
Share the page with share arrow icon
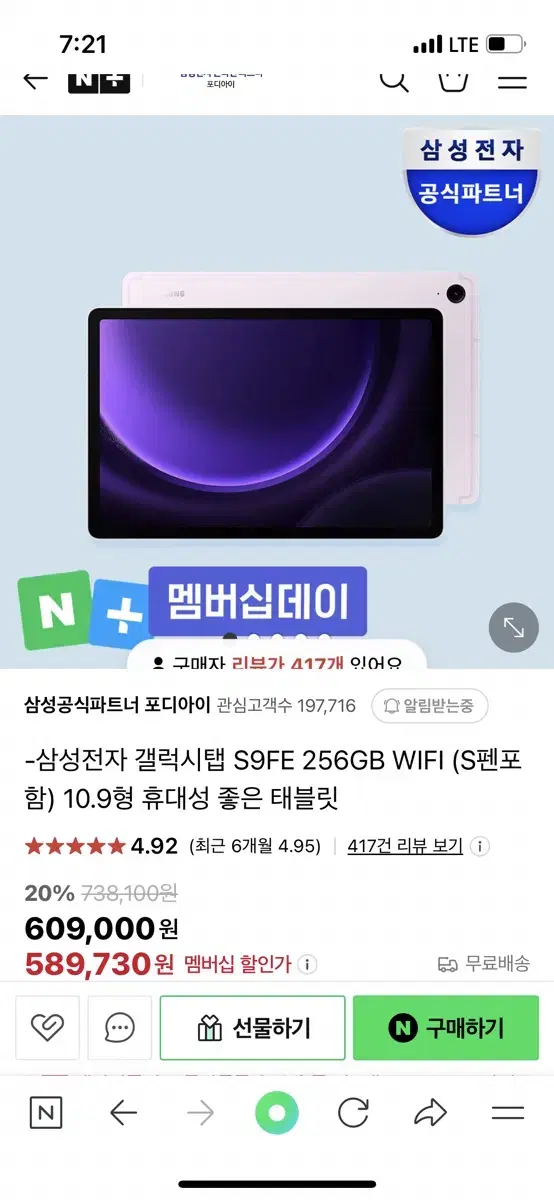(430, 1113)
